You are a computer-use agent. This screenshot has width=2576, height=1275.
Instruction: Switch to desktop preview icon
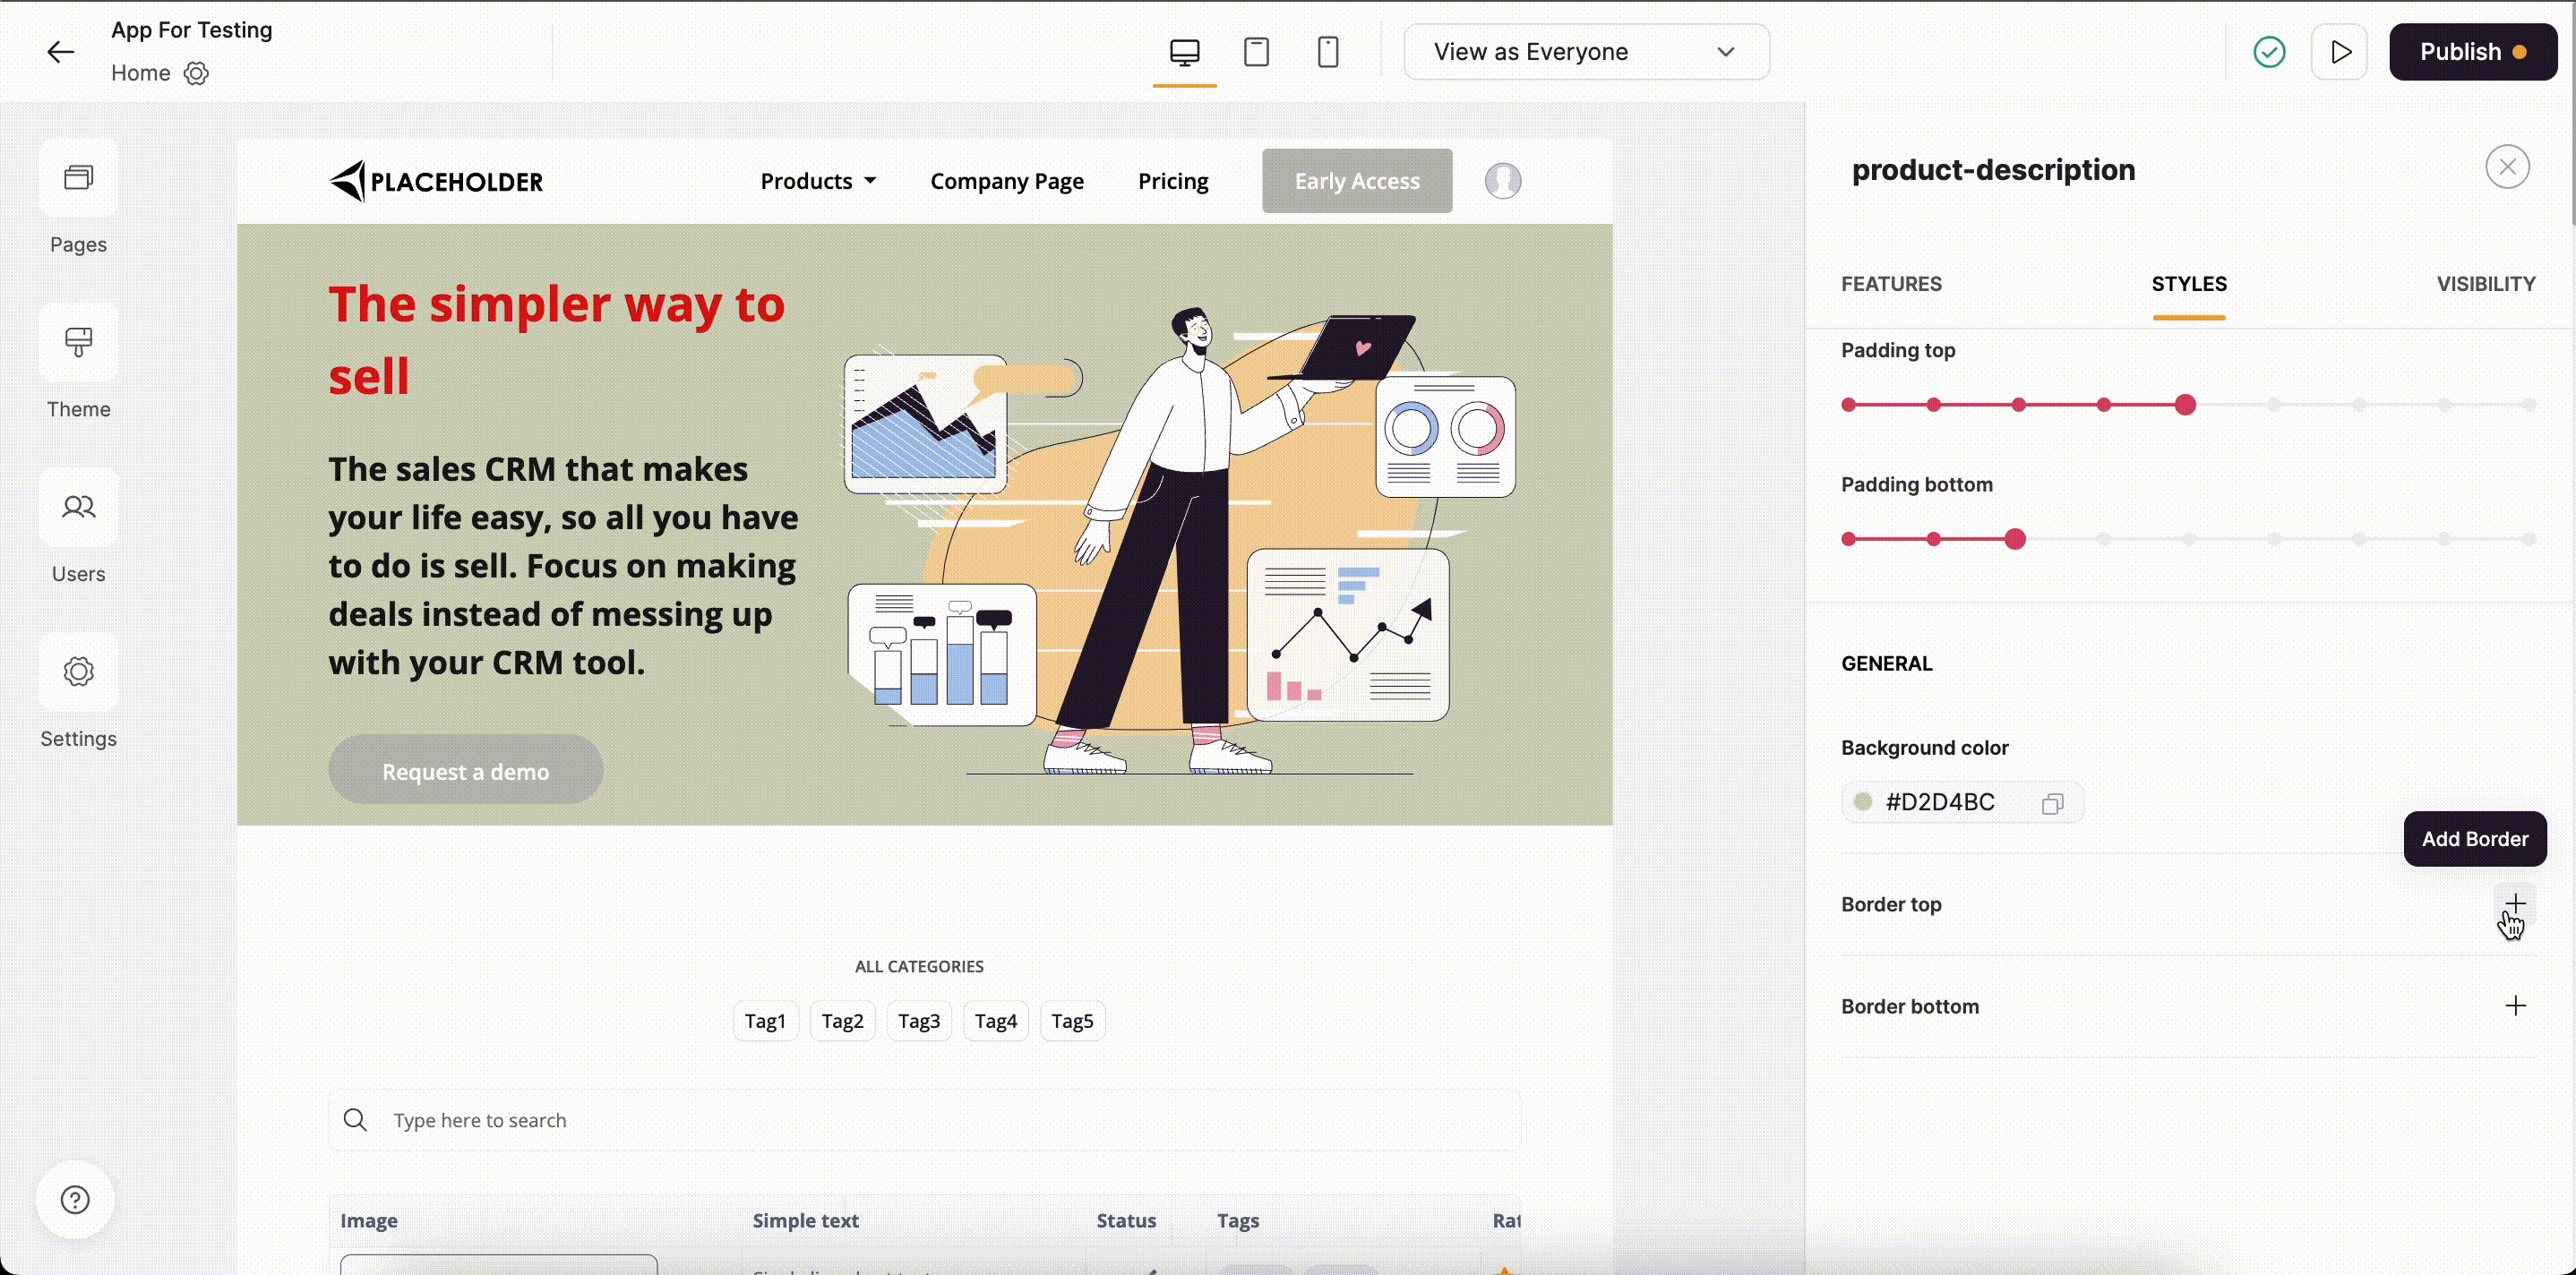[x=1184, y=52]
